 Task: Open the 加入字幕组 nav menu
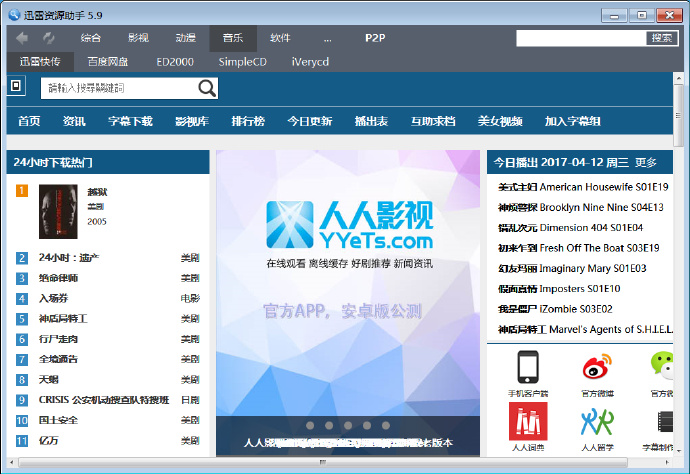coord(573,121)
